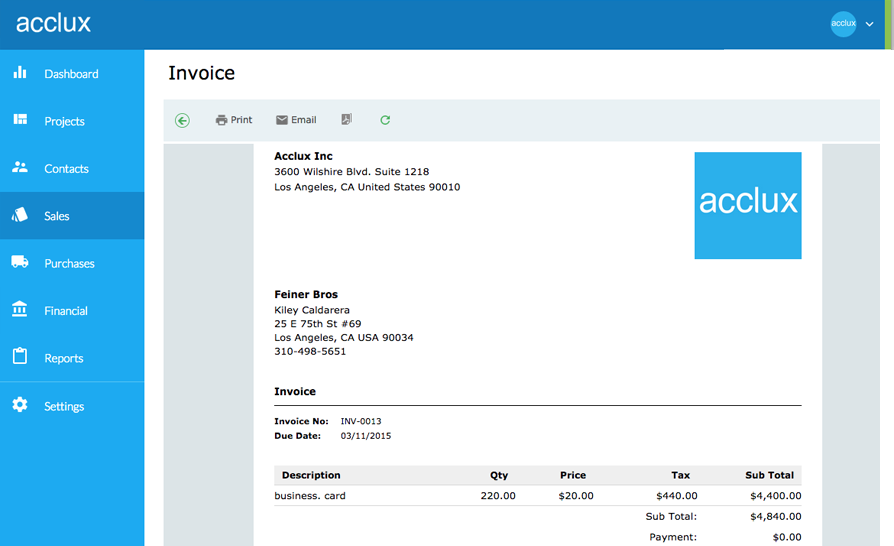The image size is (894, 546).
Task: Click the acclux user avatar
Action: [843, 24]
